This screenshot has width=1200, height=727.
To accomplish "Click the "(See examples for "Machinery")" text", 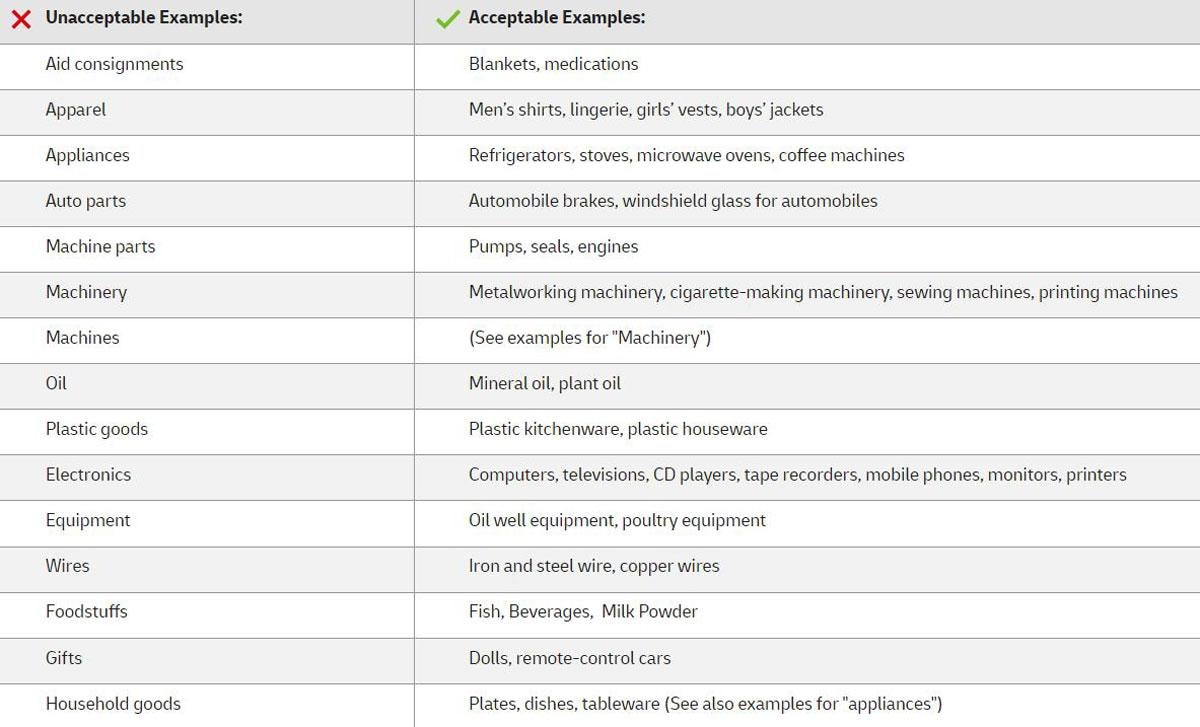I will [x=589, y=338].
